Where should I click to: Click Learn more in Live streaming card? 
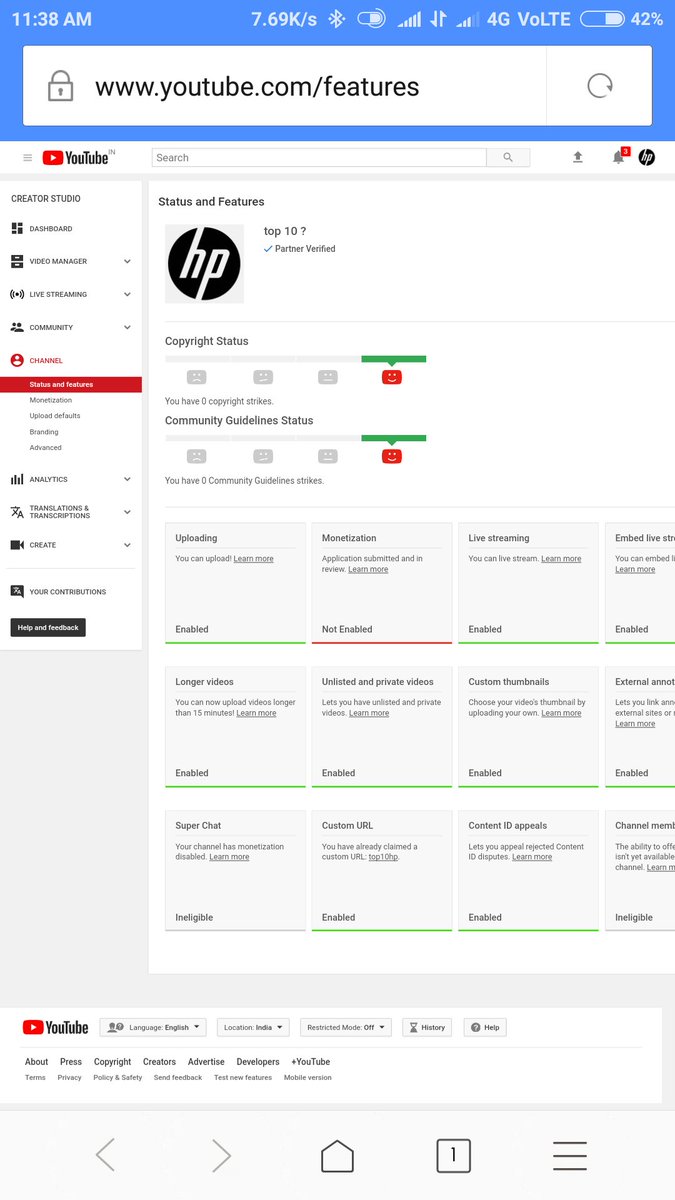coord(561,559)
